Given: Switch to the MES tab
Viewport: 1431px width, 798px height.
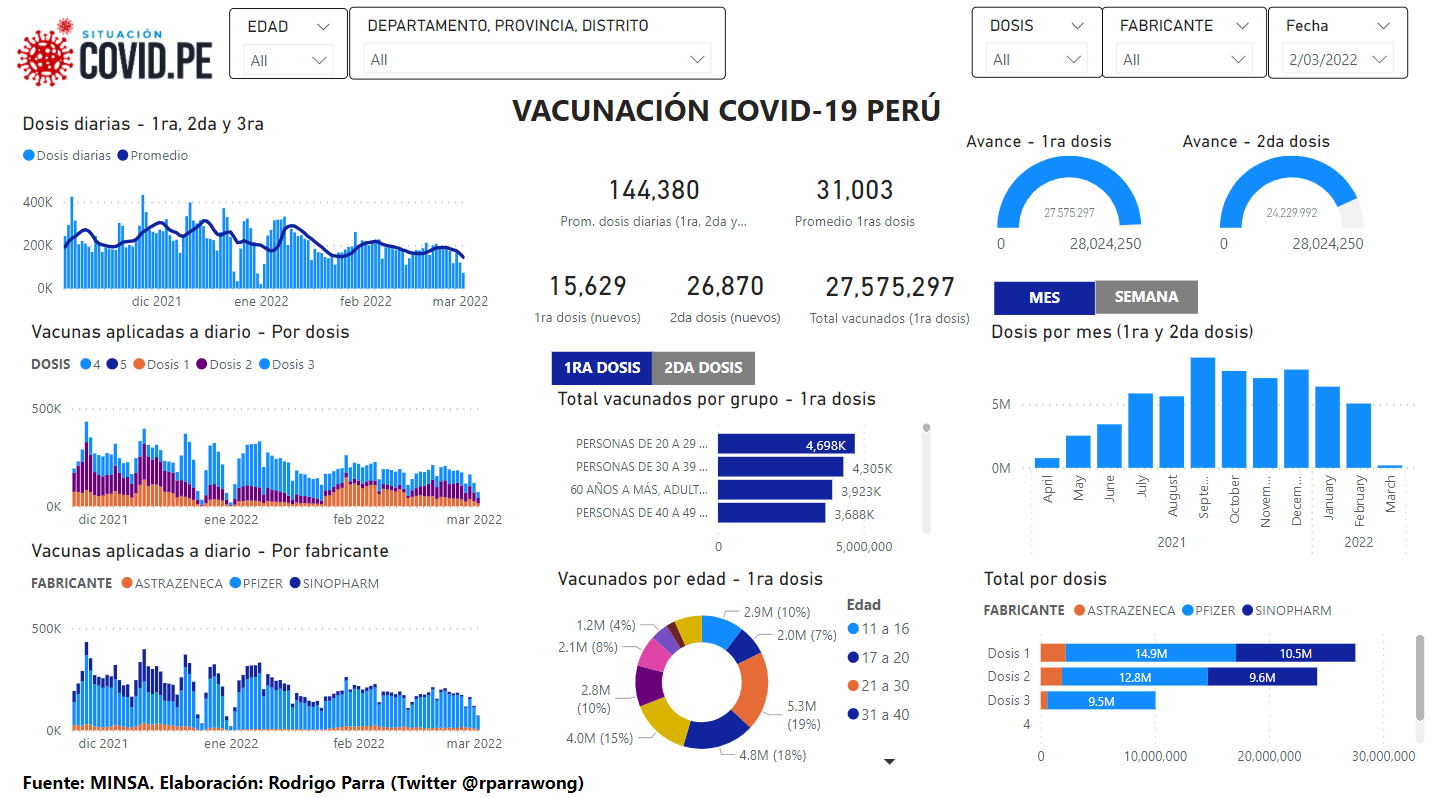Looking at the screenshot, I should 1044,297.
